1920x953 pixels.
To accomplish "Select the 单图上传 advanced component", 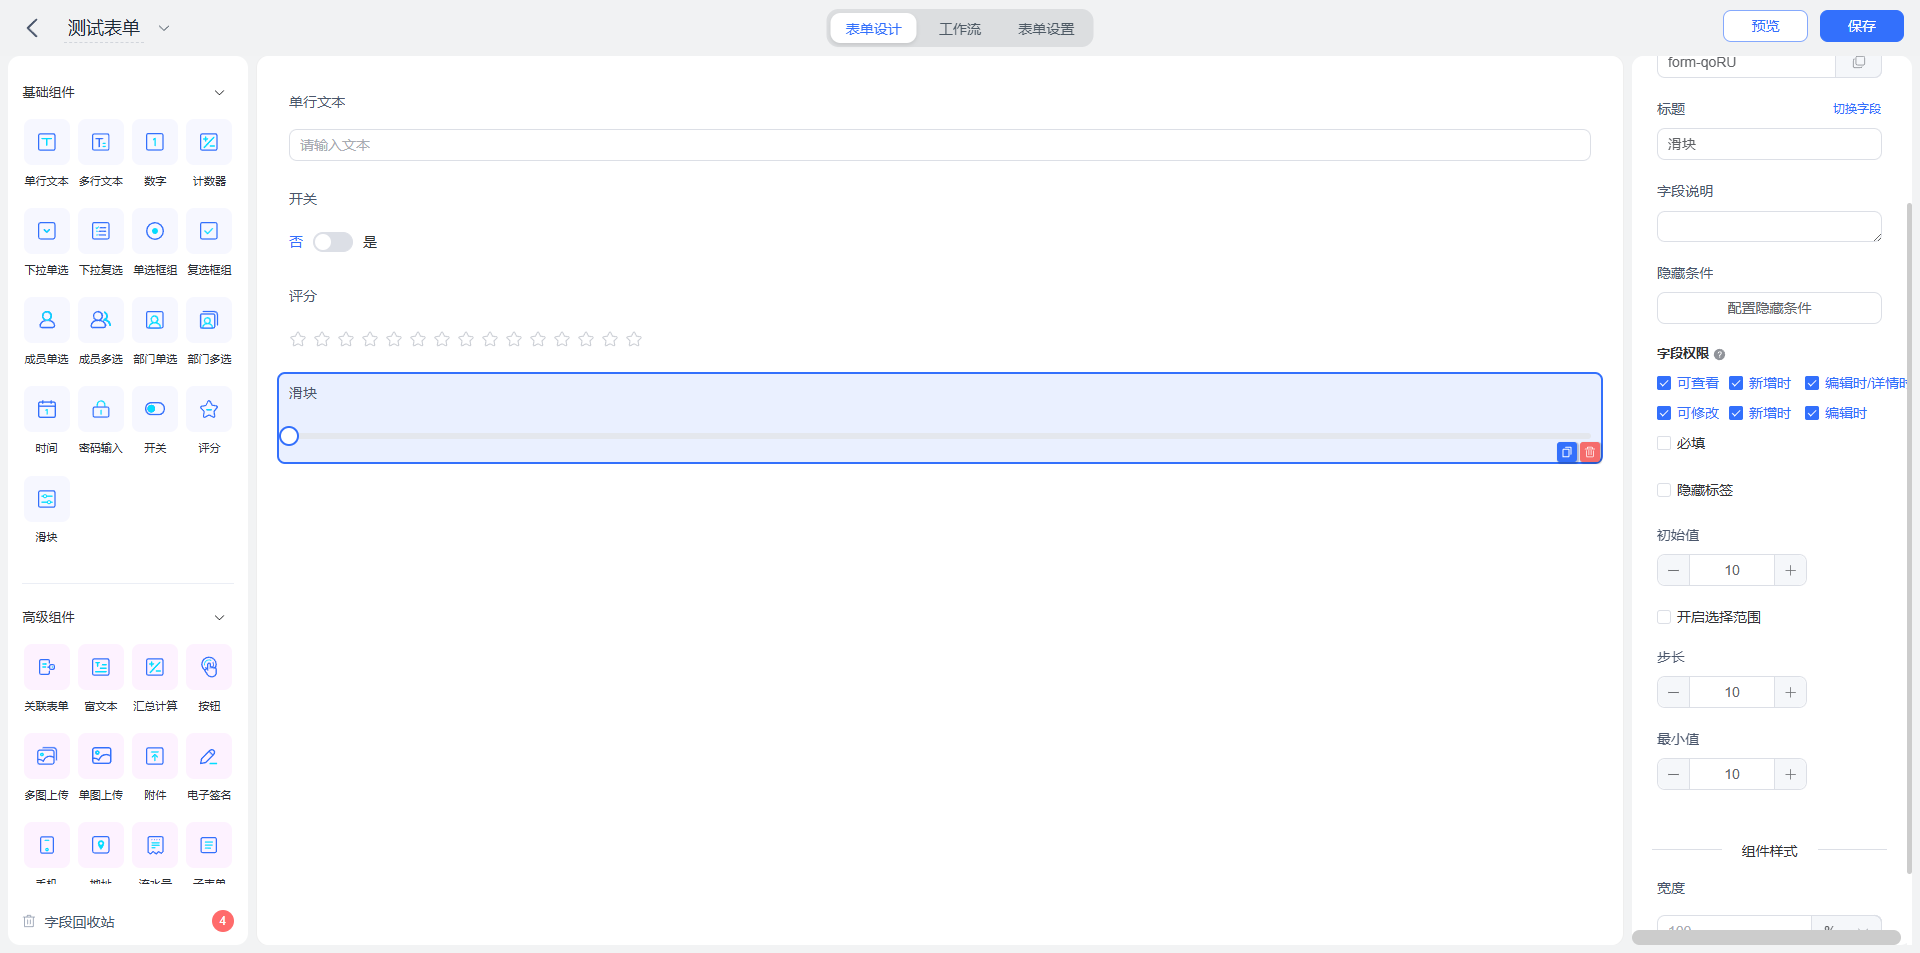I will click(x=101, y=756).
